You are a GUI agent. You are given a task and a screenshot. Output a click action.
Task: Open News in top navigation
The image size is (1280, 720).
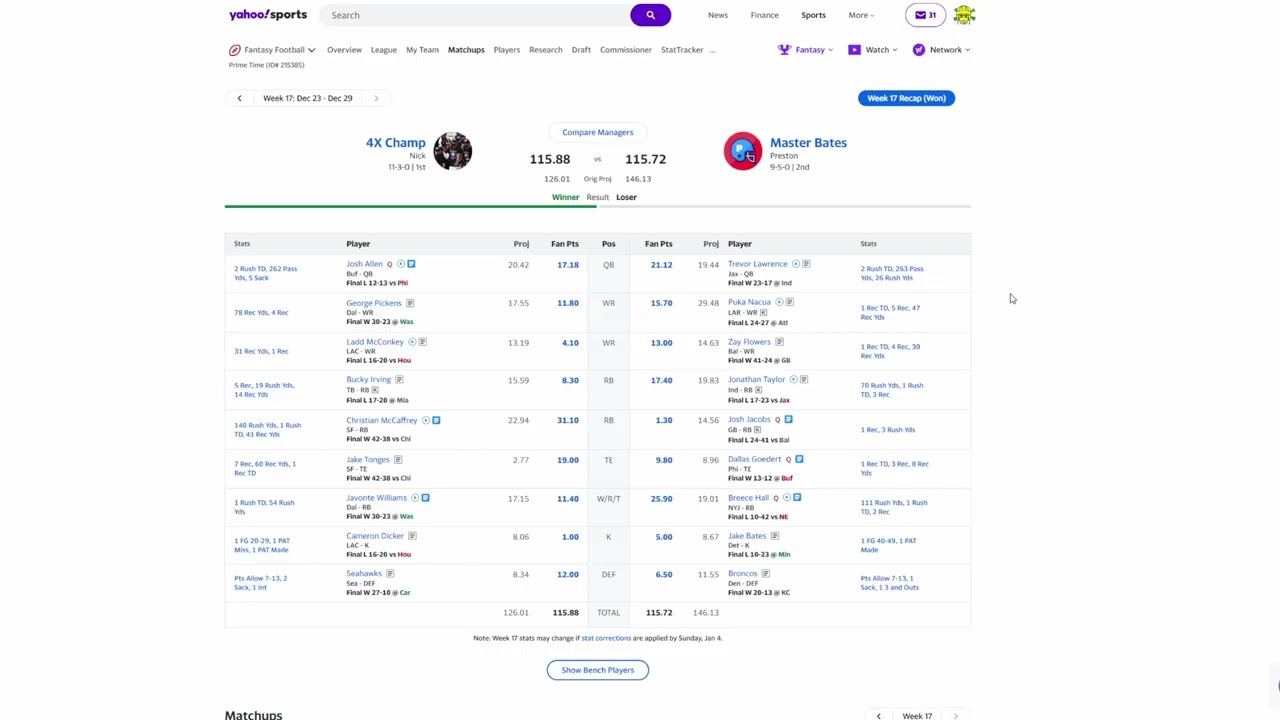click(x=718, y=15)
